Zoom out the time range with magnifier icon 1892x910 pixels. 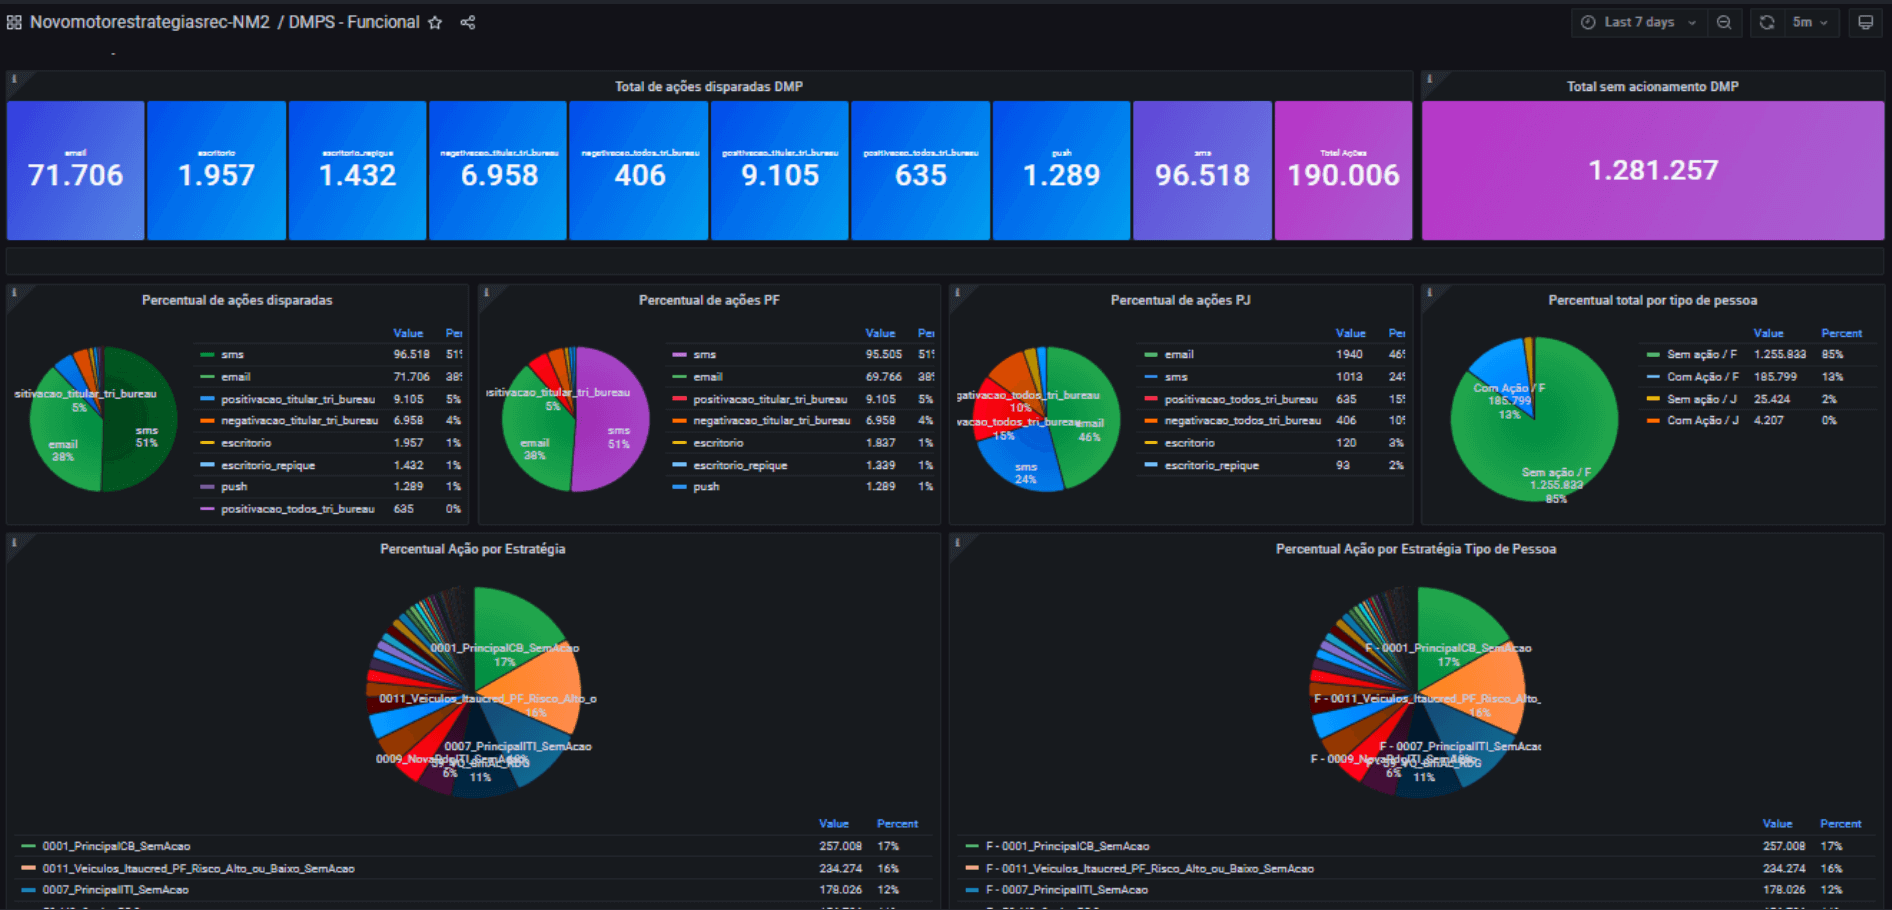(x=1724, y=21)
